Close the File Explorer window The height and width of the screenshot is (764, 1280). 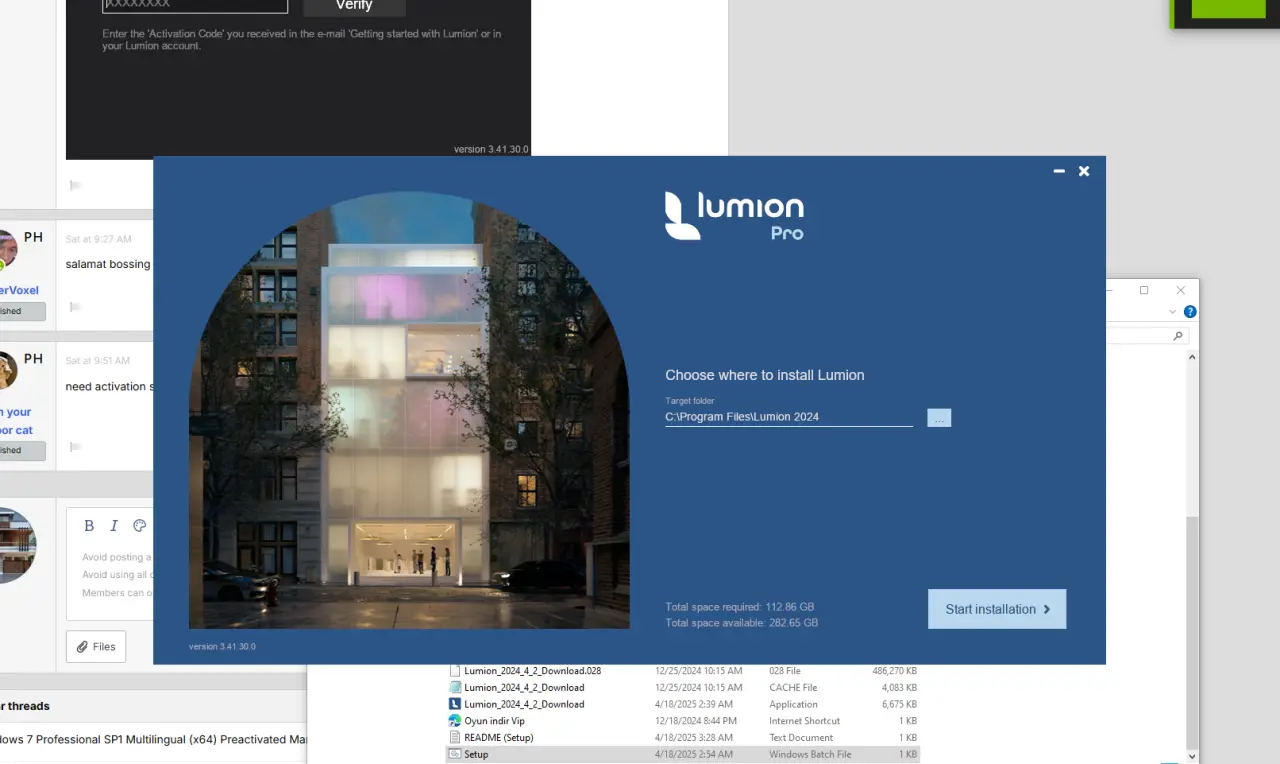pyautogui.click(x=1181, y=290)
